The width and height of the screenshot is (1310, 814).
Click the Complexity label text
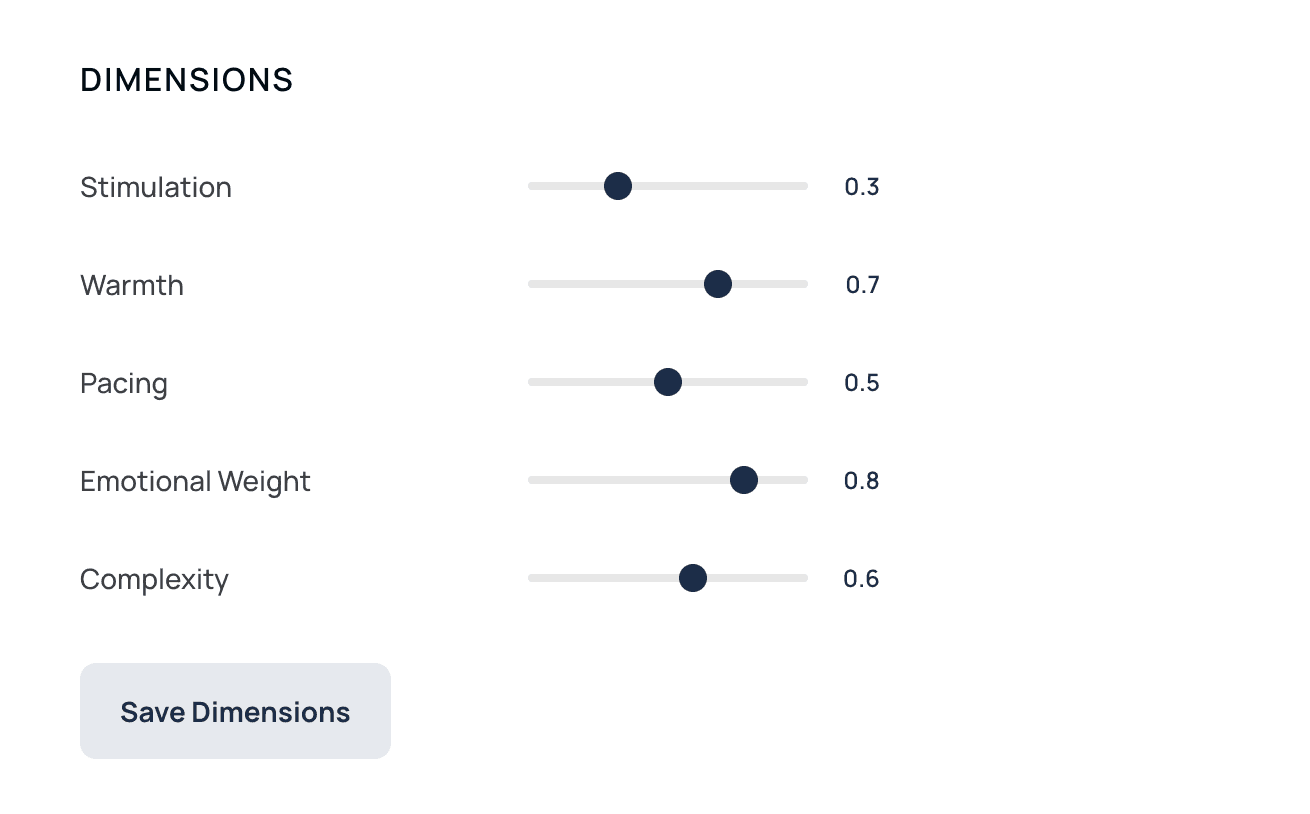(x=154, y=579)
